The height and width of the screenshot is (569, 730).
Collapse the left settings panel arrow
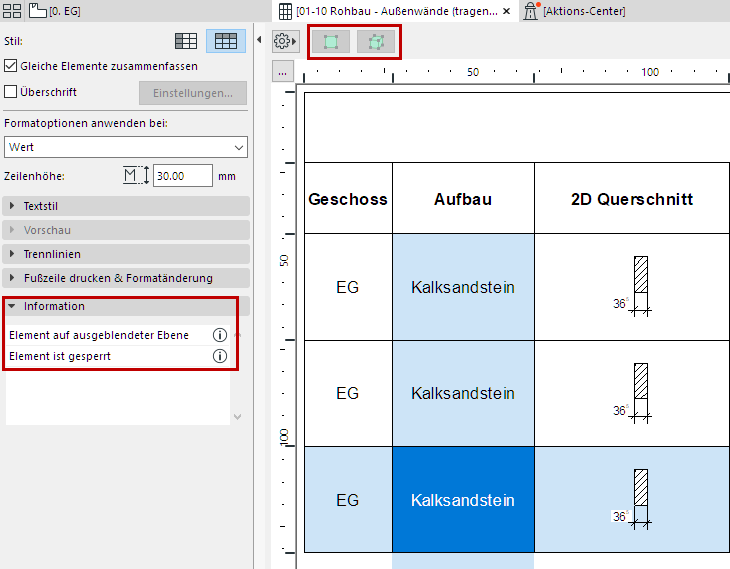tap(259, 40)
